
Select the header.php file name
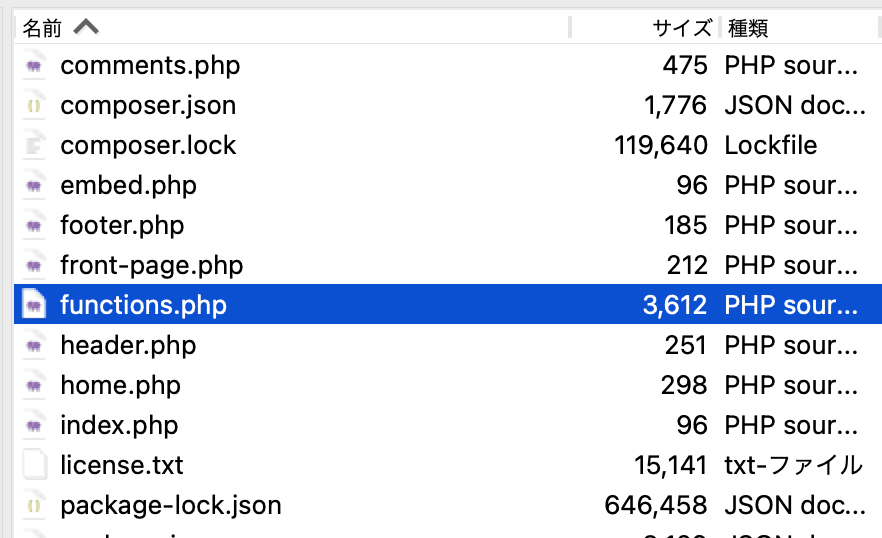[128, 346]
